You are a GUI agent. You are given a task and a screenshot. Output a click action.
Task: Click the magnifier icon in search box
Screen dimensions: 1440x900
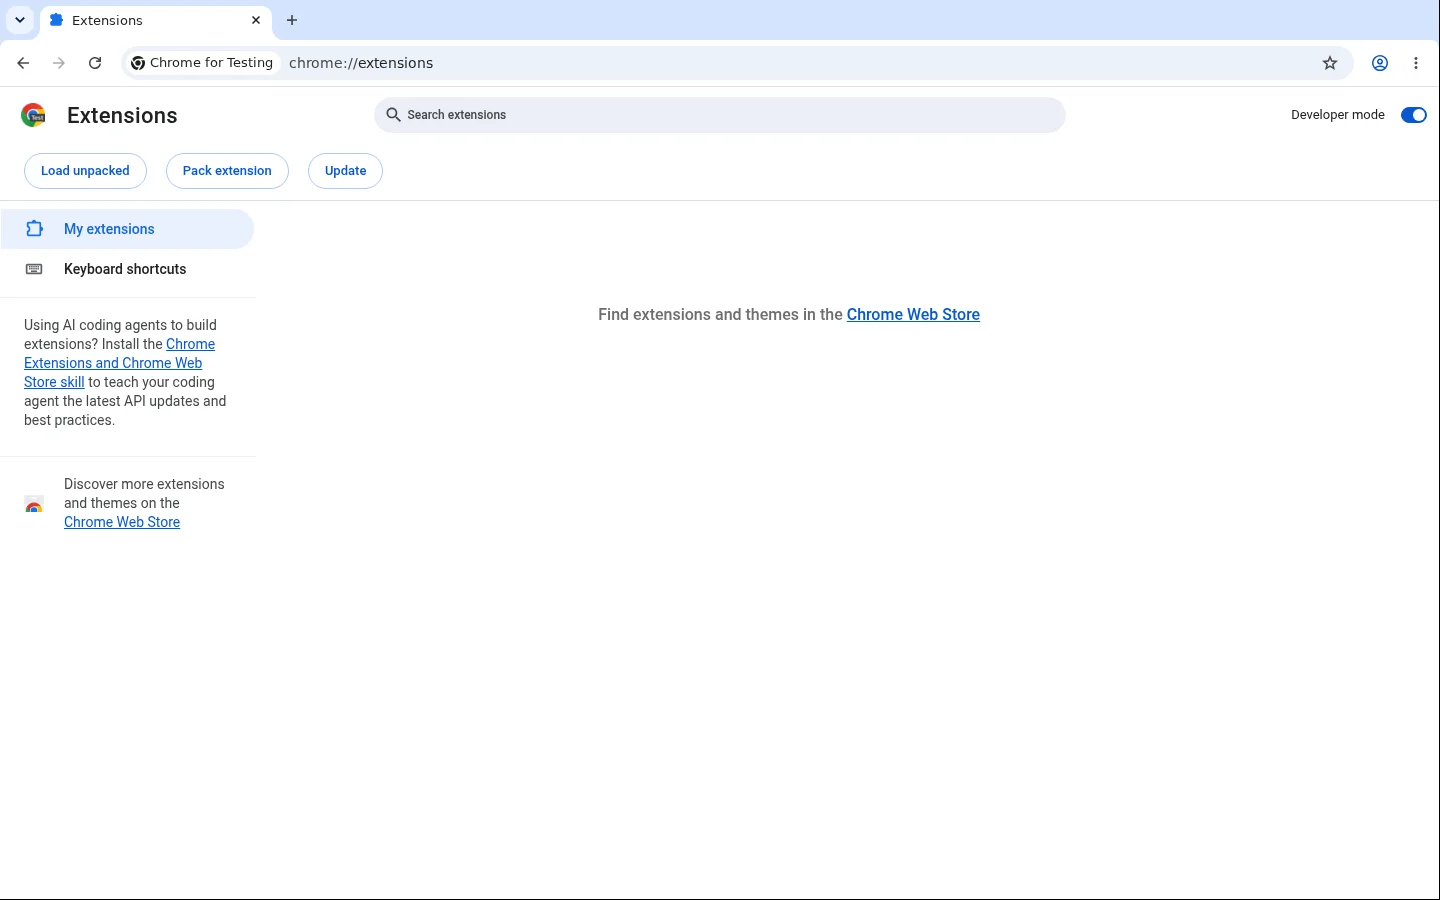(394, 115)
